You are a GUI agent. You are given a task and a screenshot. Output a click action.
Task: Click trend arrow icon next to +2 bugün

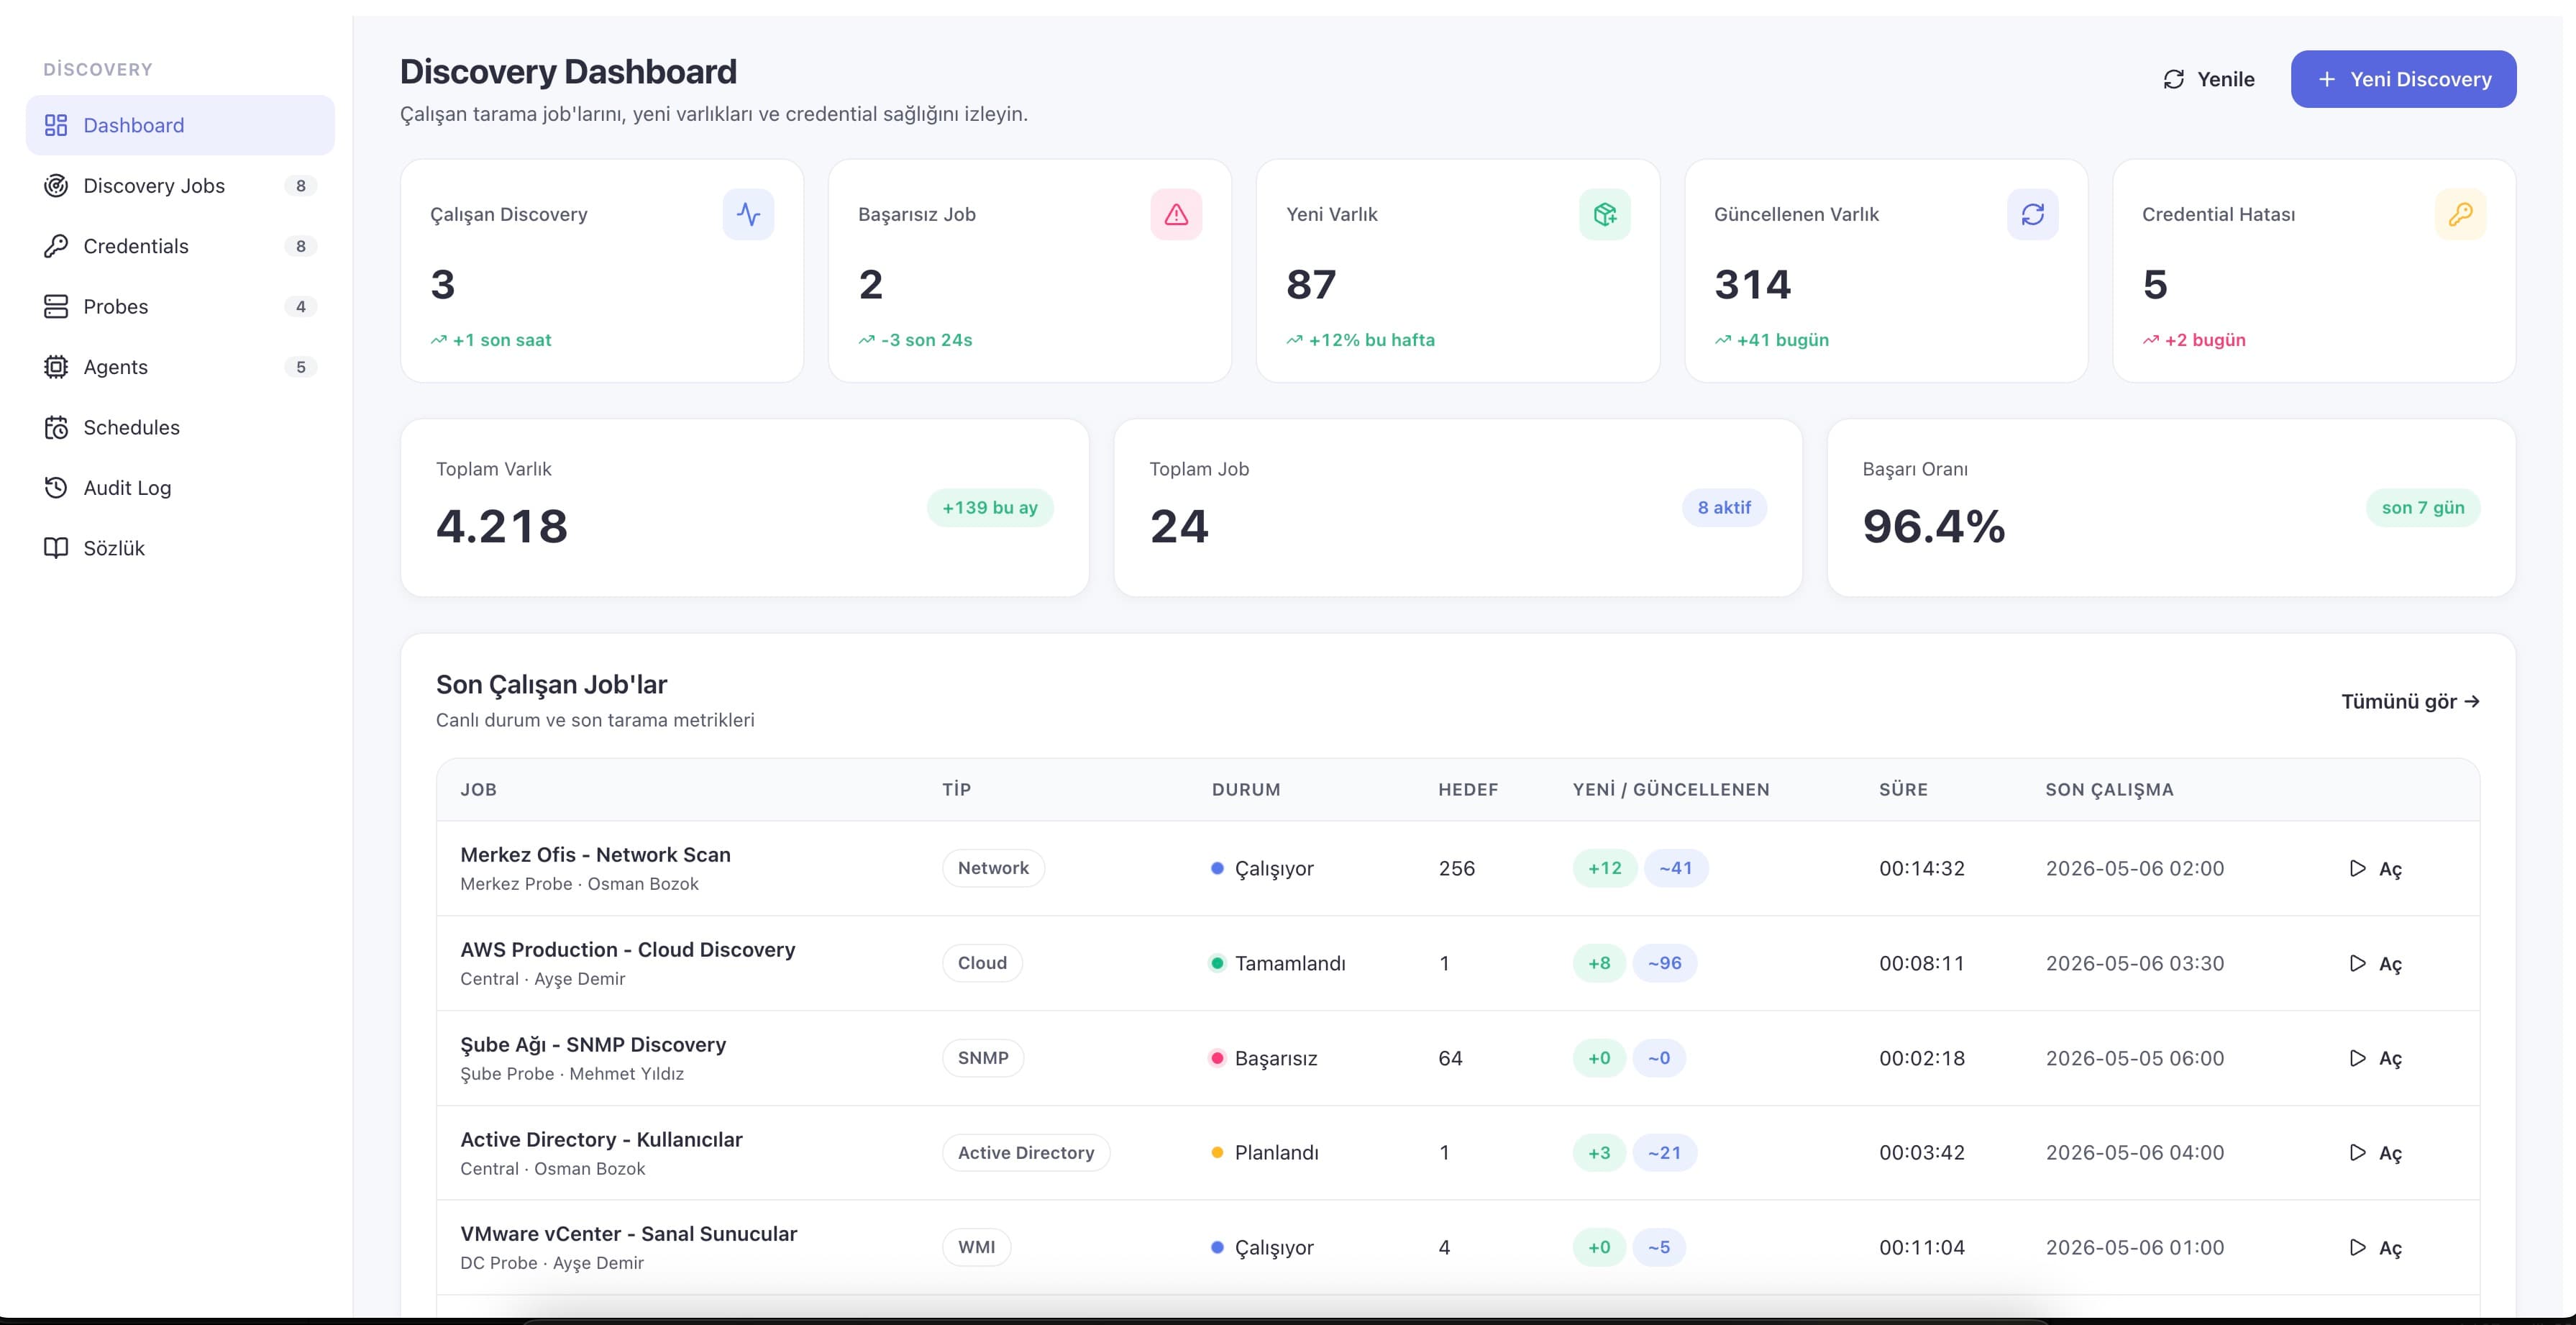[x=2150, y=340]
